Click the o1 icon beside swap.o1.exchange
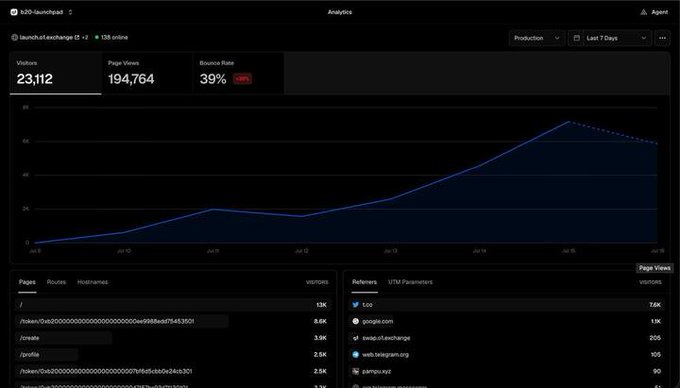 356,338
